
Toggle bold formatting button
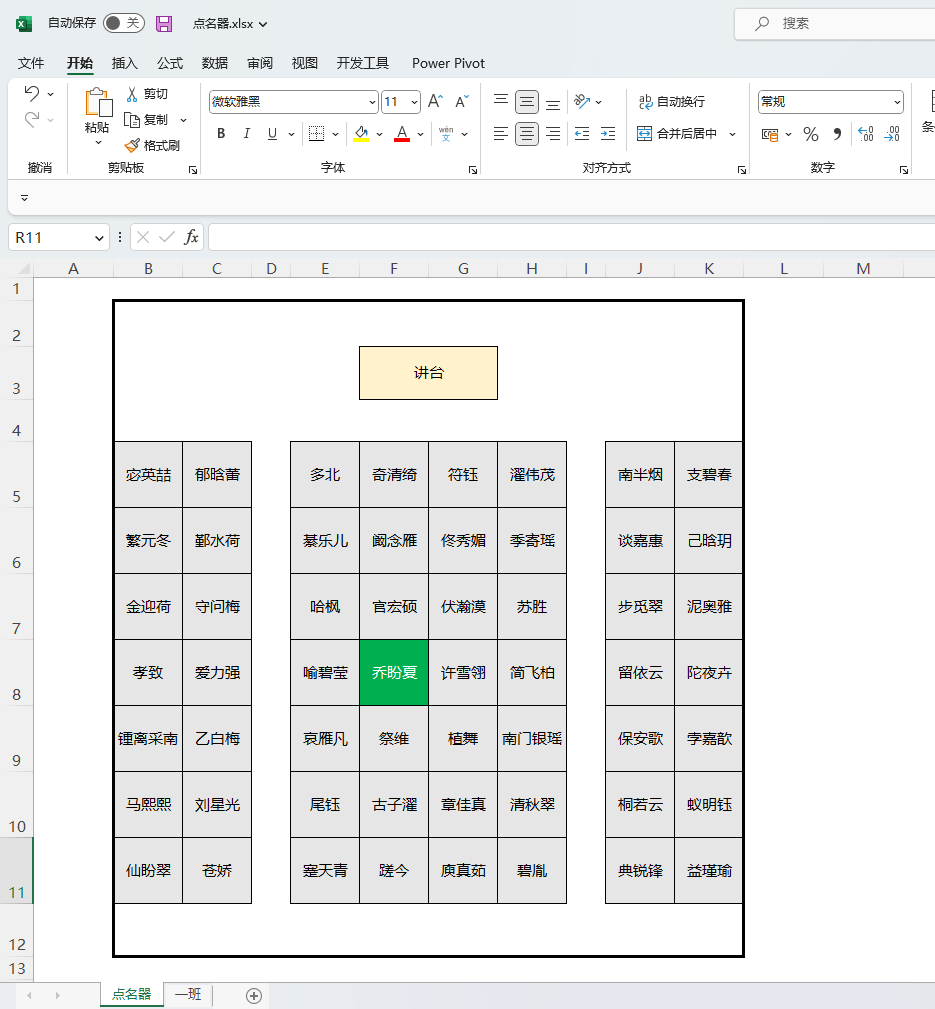[221, 134]
